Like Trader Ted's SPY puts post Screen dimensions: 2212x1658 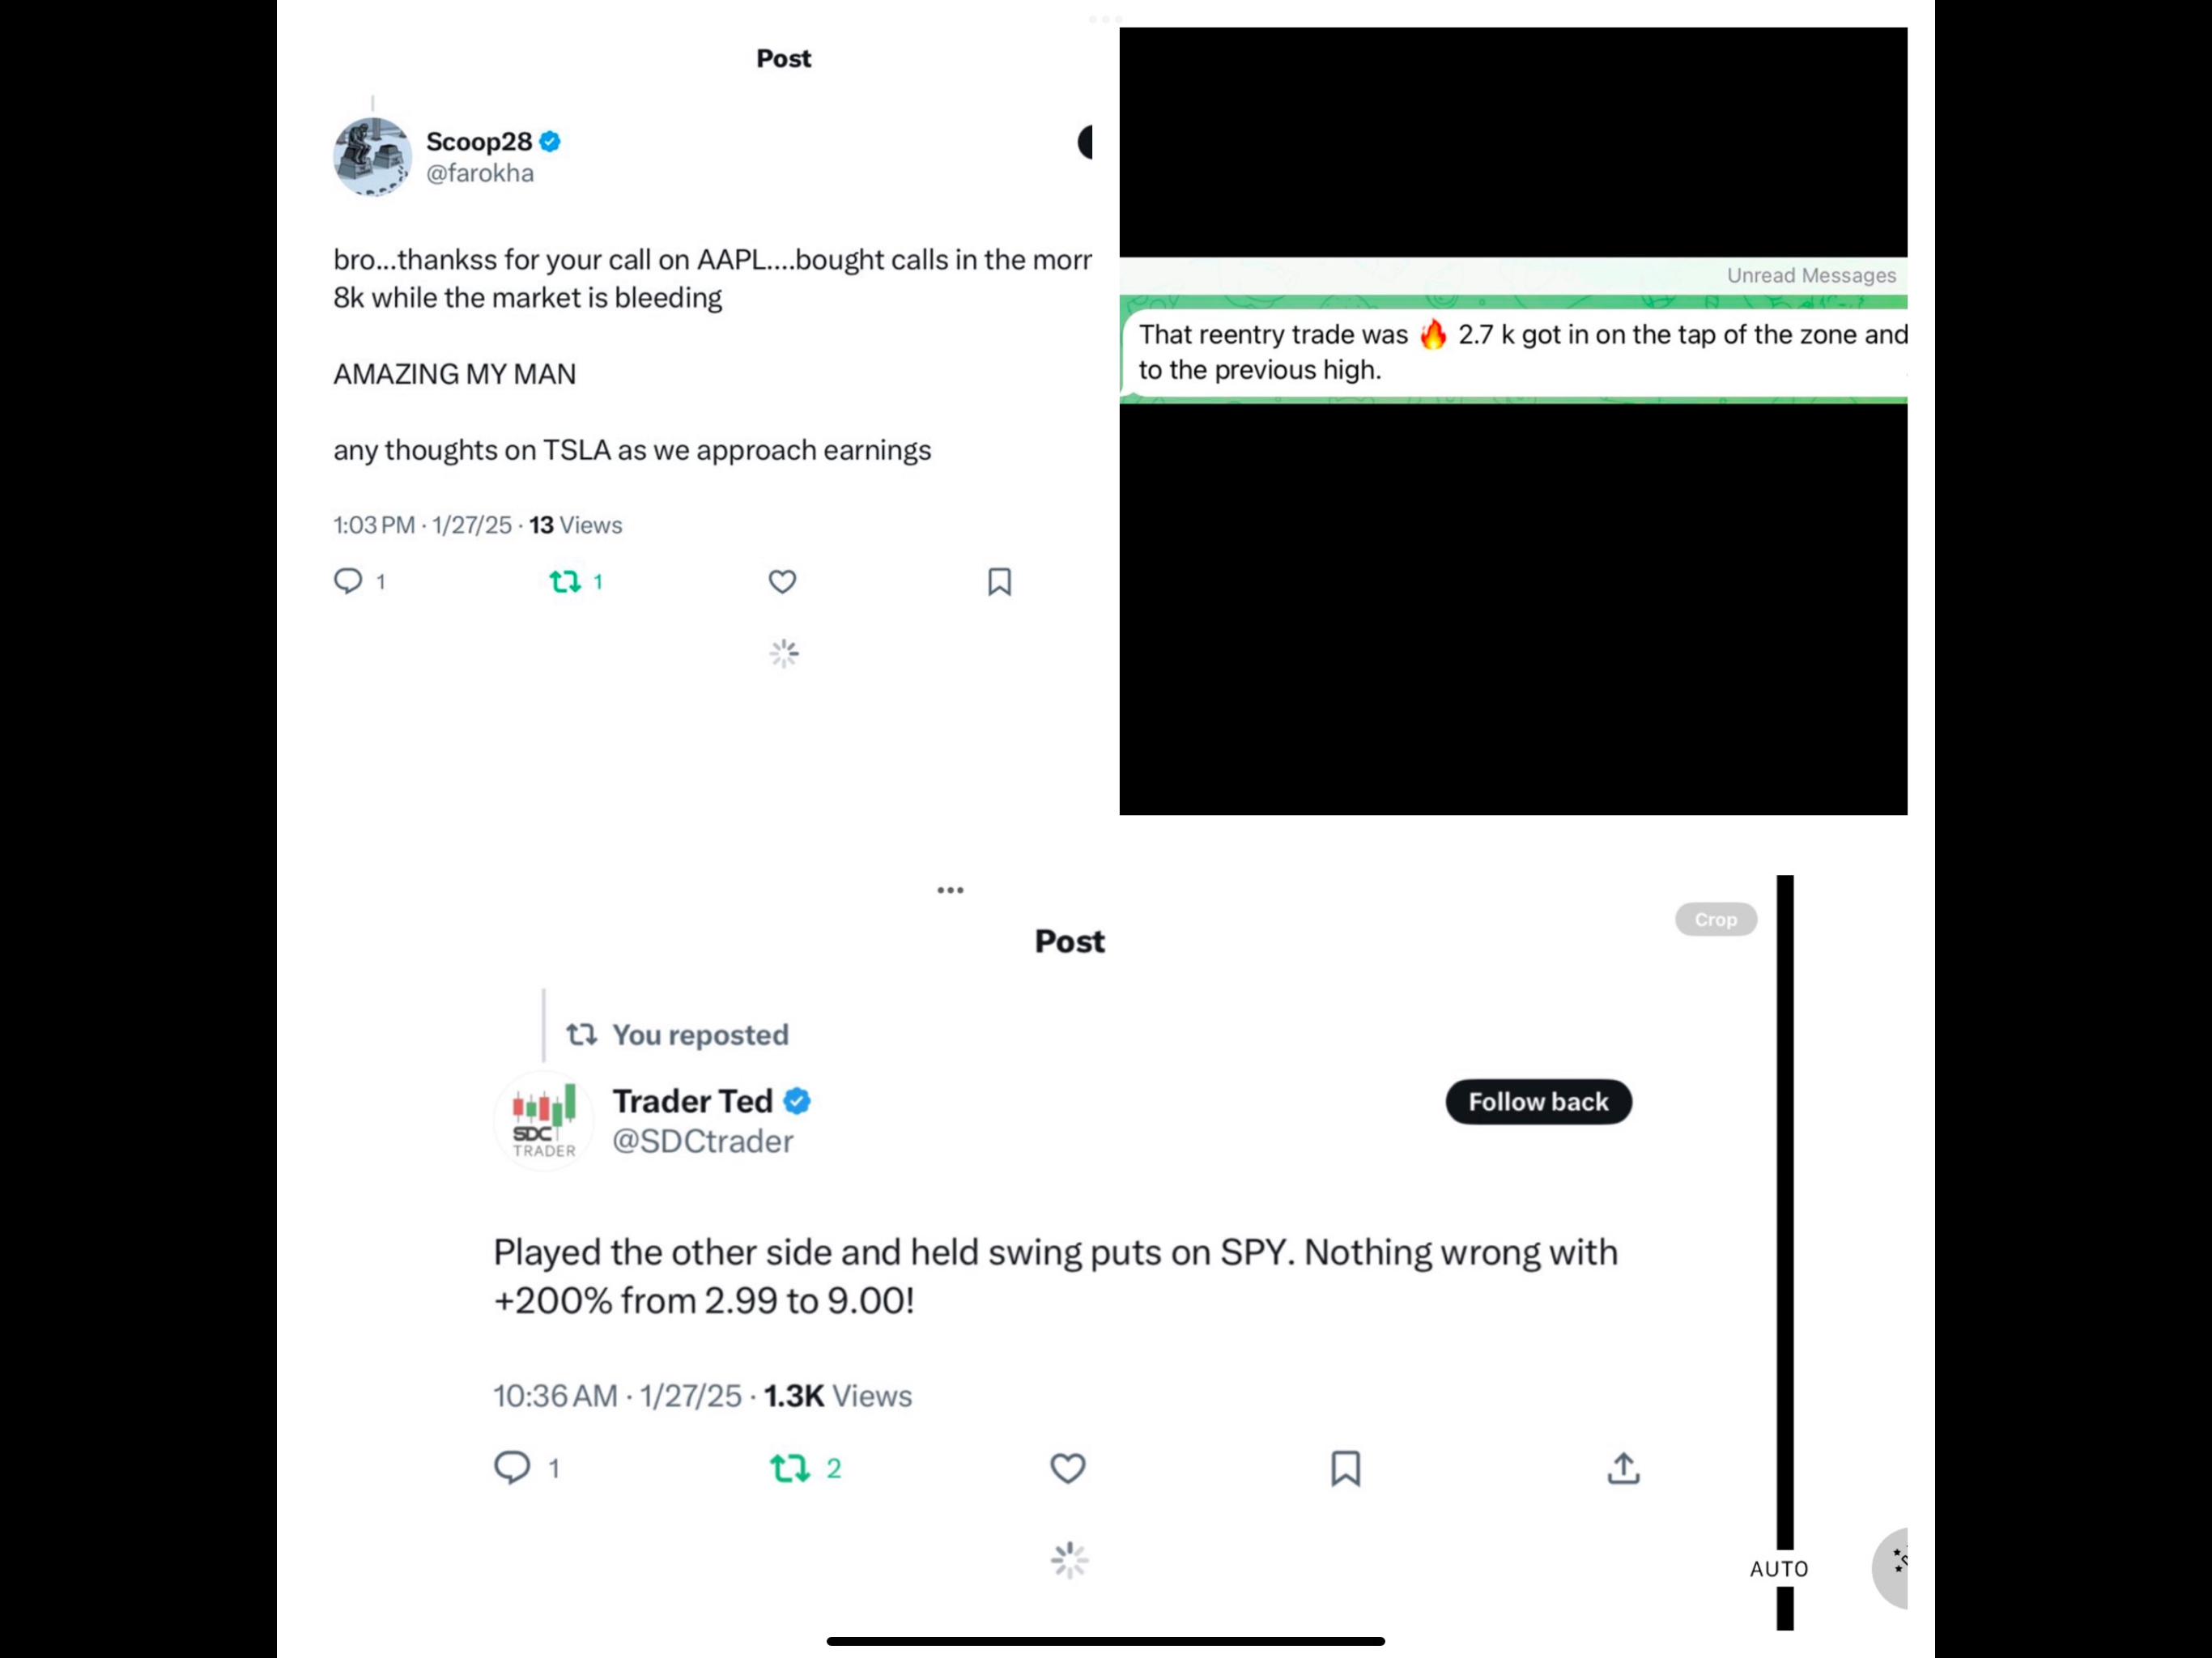pyautogui.click(x=1067, y=1467)
